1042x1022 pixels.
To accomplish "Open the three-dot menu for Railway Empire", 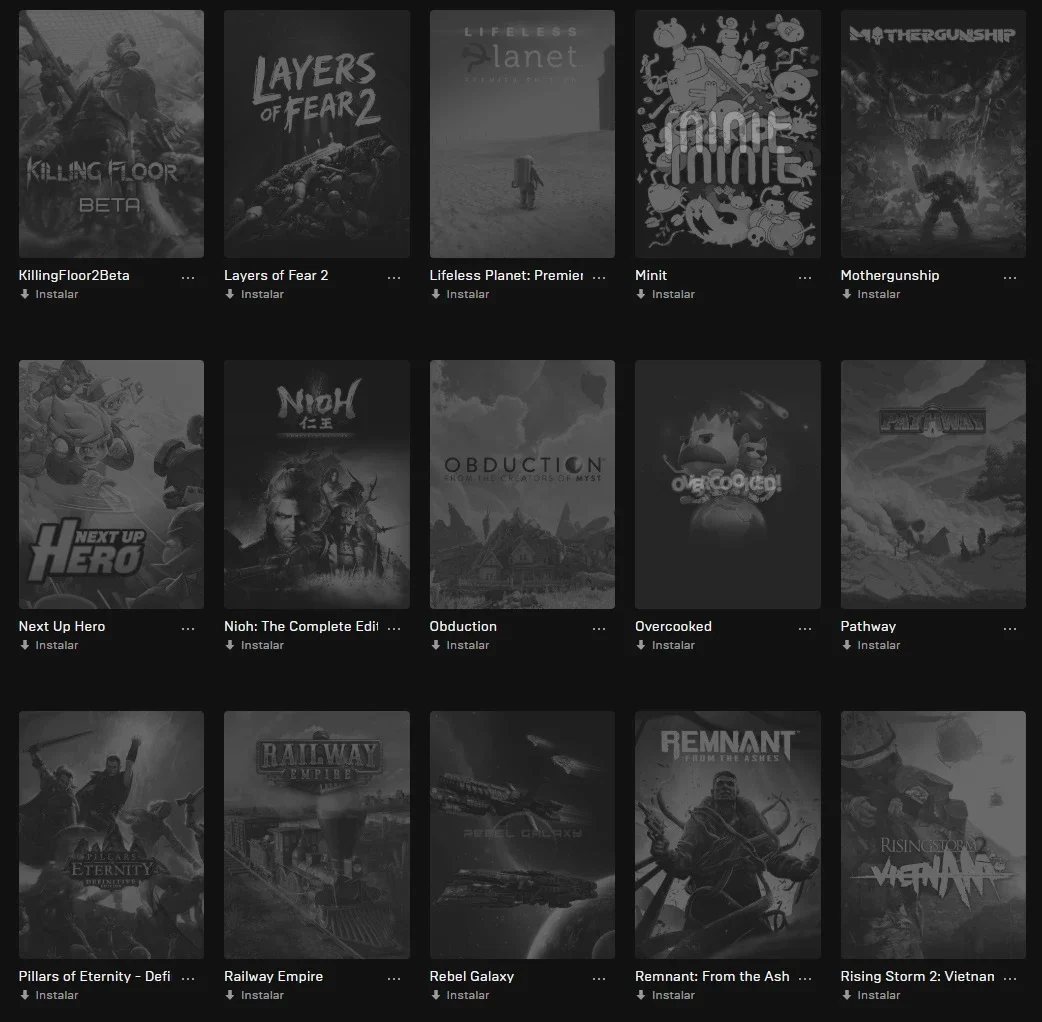I will (x=393, y=978).
